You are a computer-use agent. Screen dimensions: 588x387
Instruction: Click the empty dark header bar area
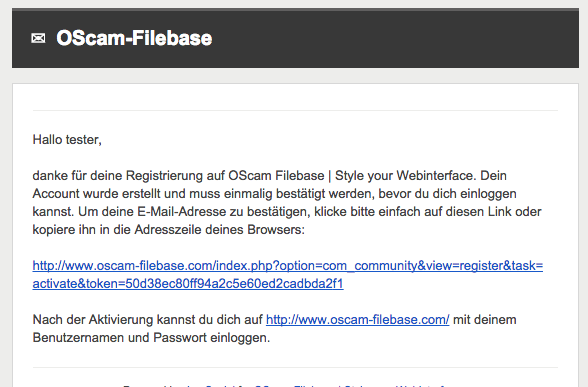(x=394, y=38)
